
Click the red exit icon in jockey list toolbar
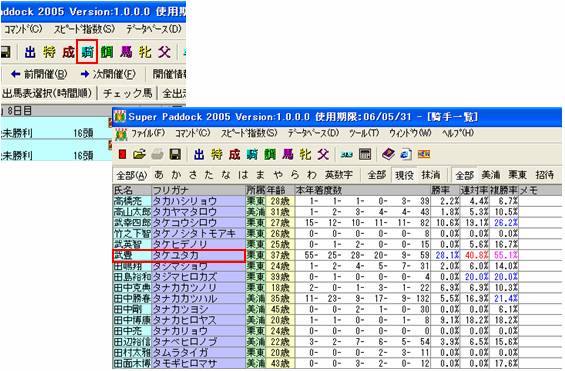[123, 155]
